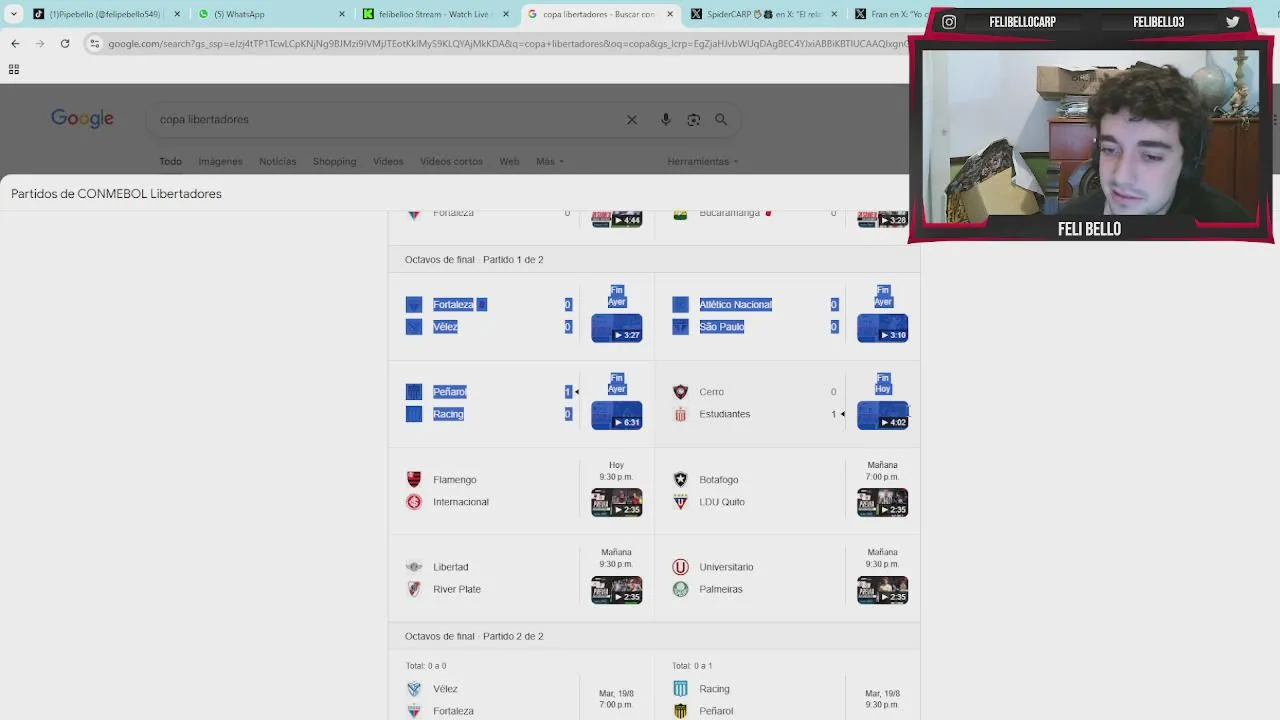Screen dimensions: 1280x720
Task: Switch to the felibelloo Stream Kick tab
Action: [433, 14]
